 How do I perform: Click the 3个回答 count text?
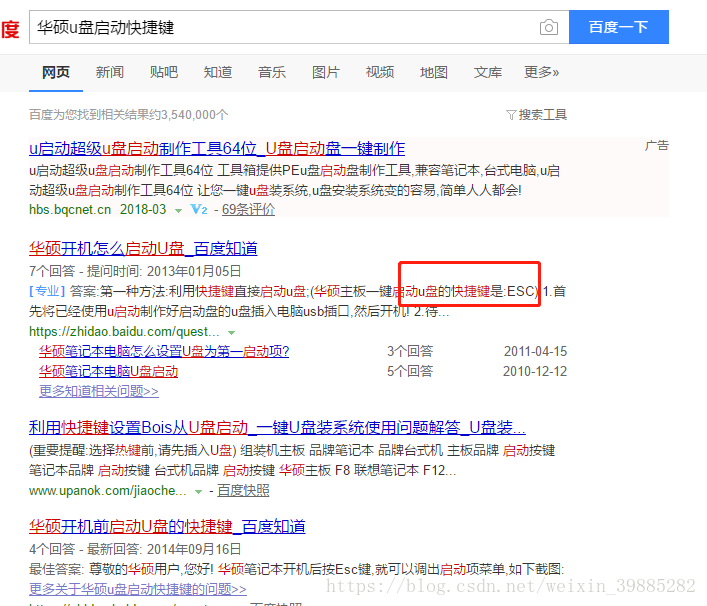click(410, 351)
